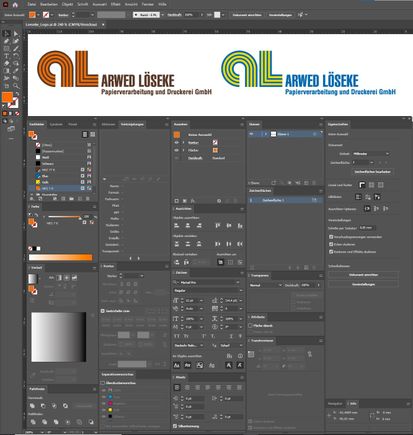Open the Stärke dropdown in Kontur panel
Image resolution: width=413 pixels, height=435 pixels.
[142, 276]
